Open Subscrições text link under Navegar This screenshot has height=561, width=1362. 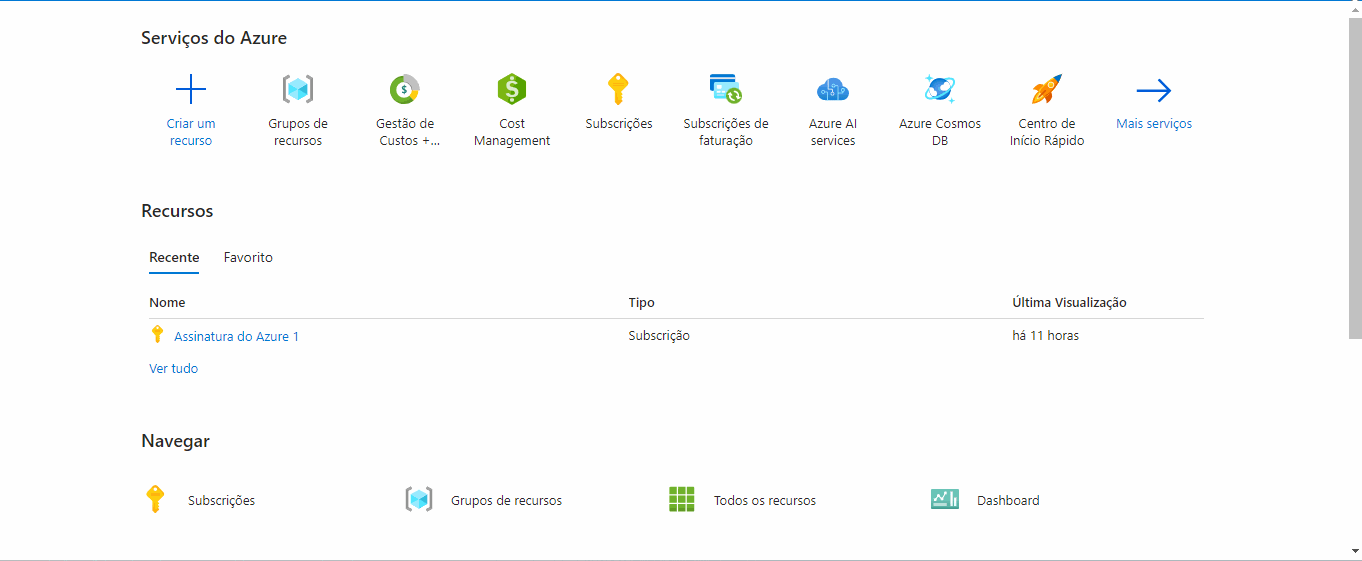coord(221,501)
